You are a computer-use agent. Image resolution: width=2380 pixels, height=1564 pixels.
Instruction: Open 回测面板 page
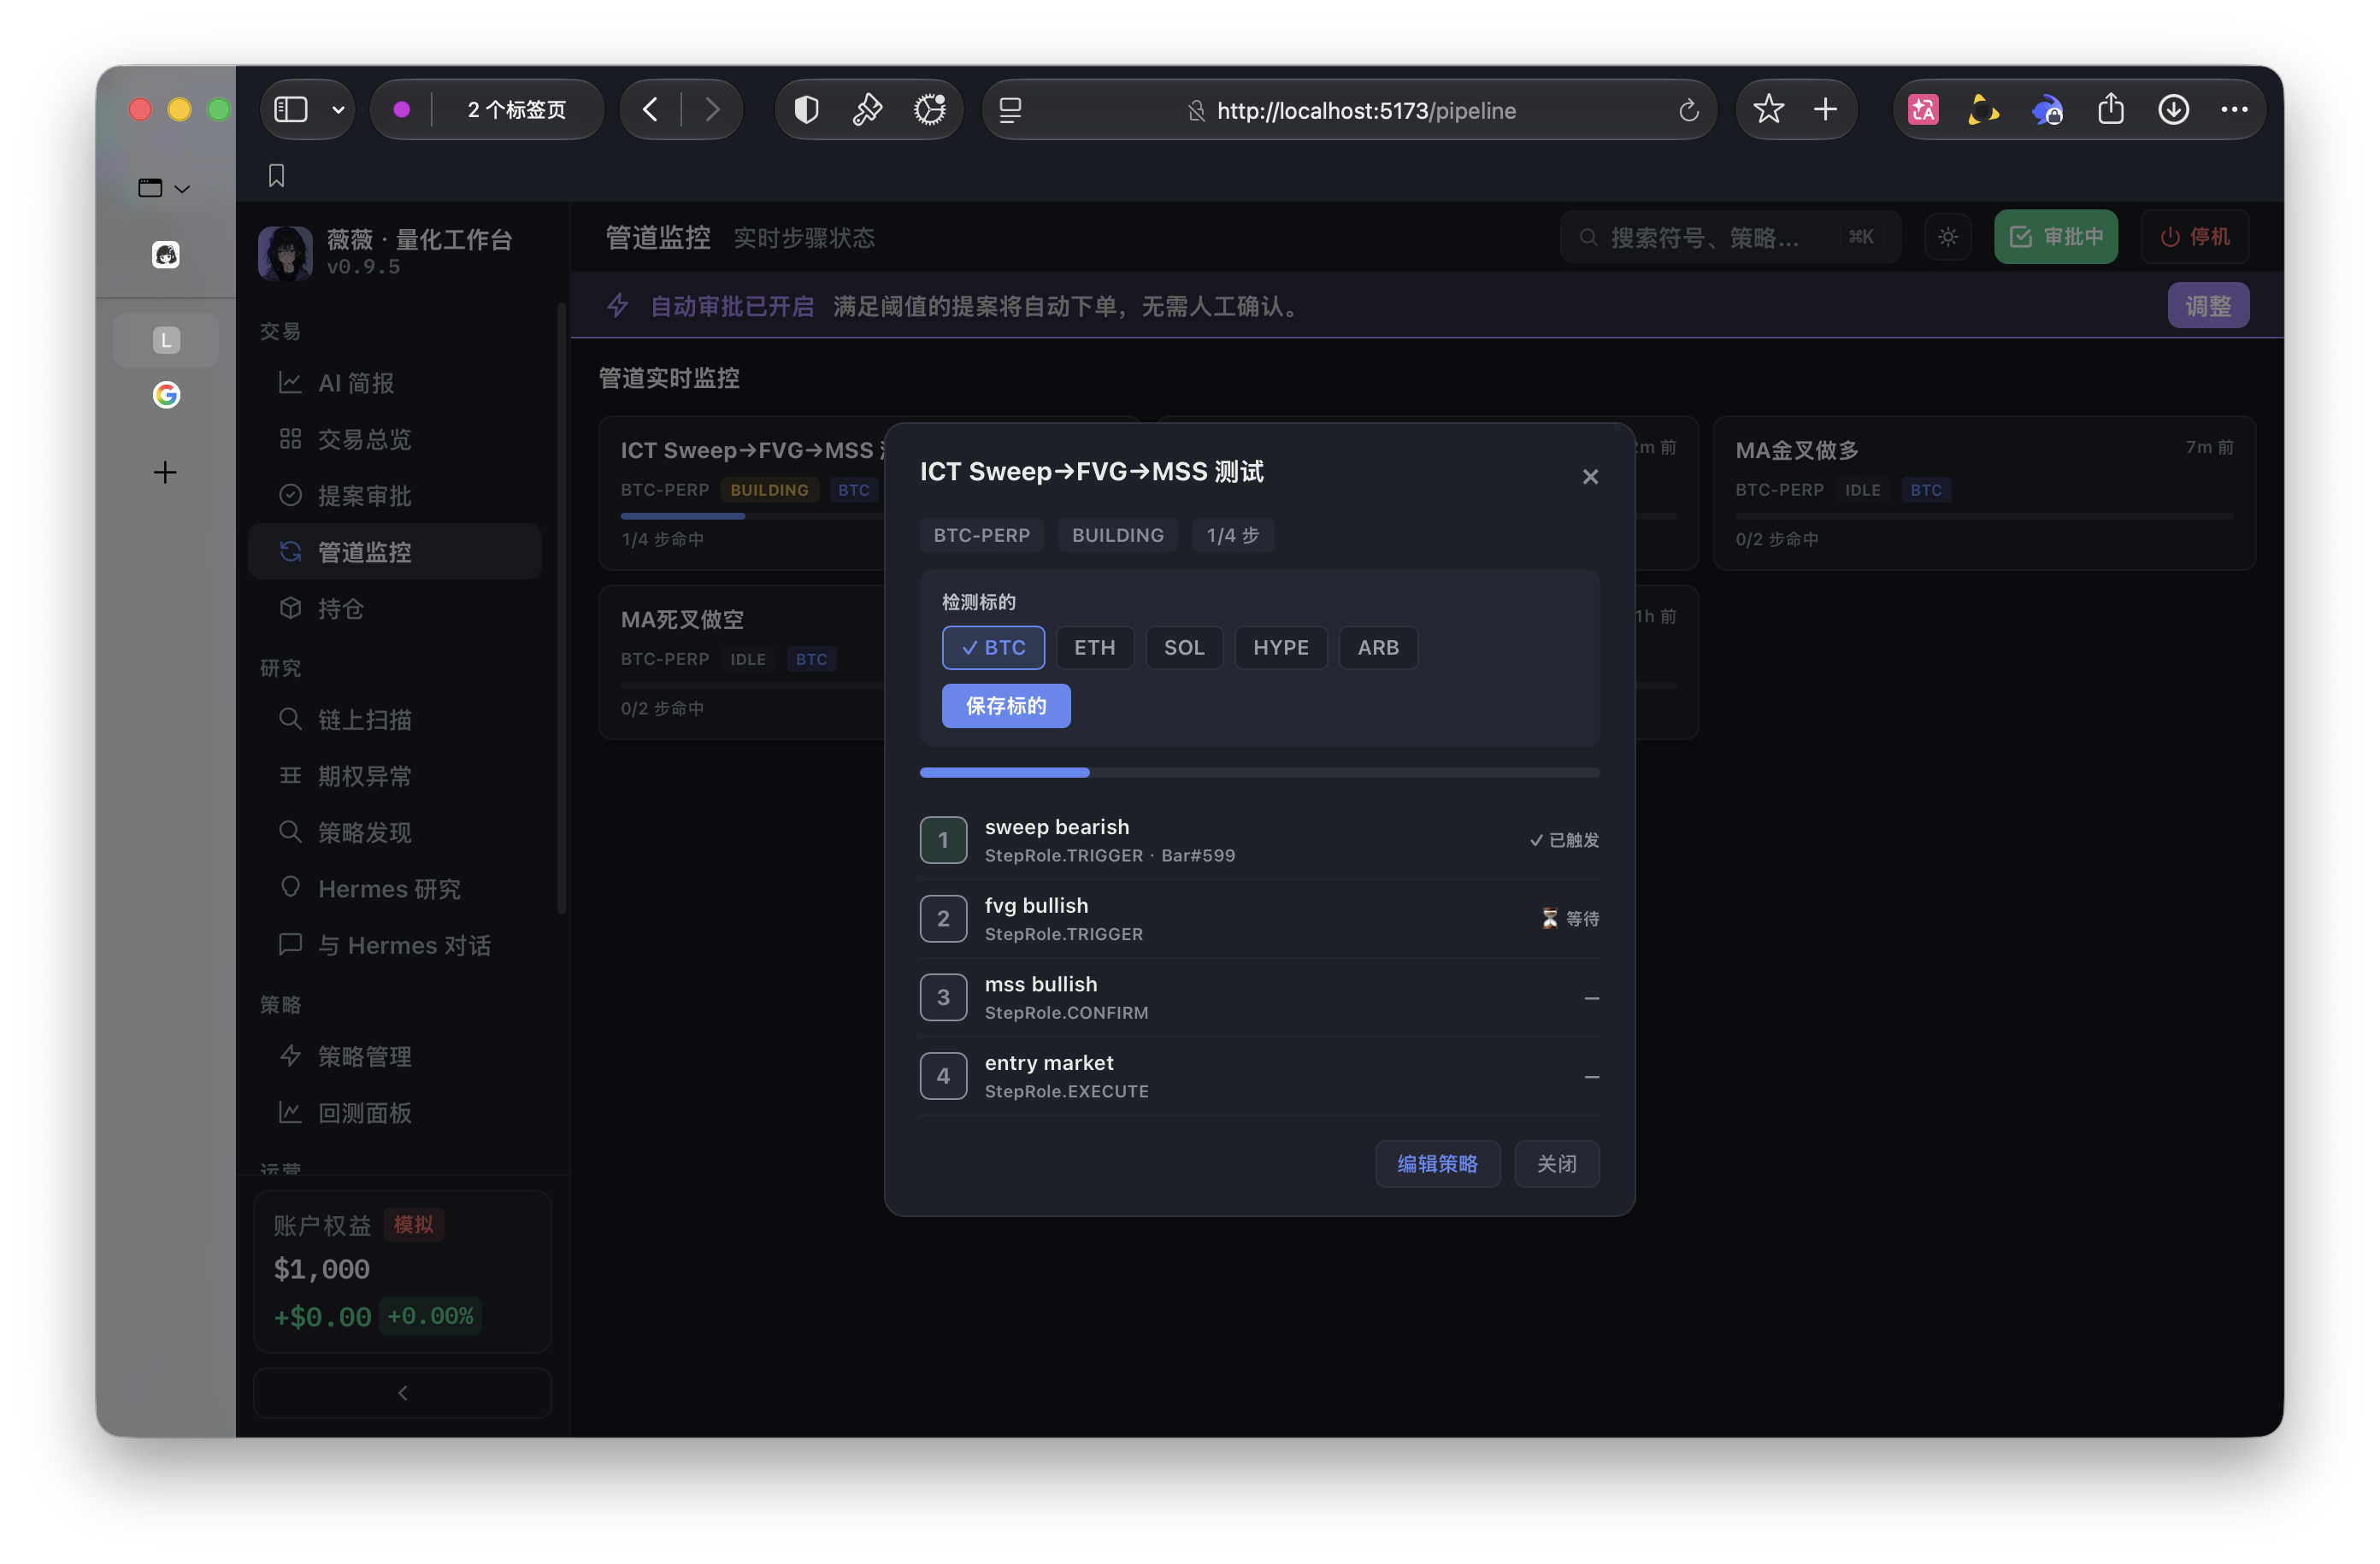(x=394, y=1113)
